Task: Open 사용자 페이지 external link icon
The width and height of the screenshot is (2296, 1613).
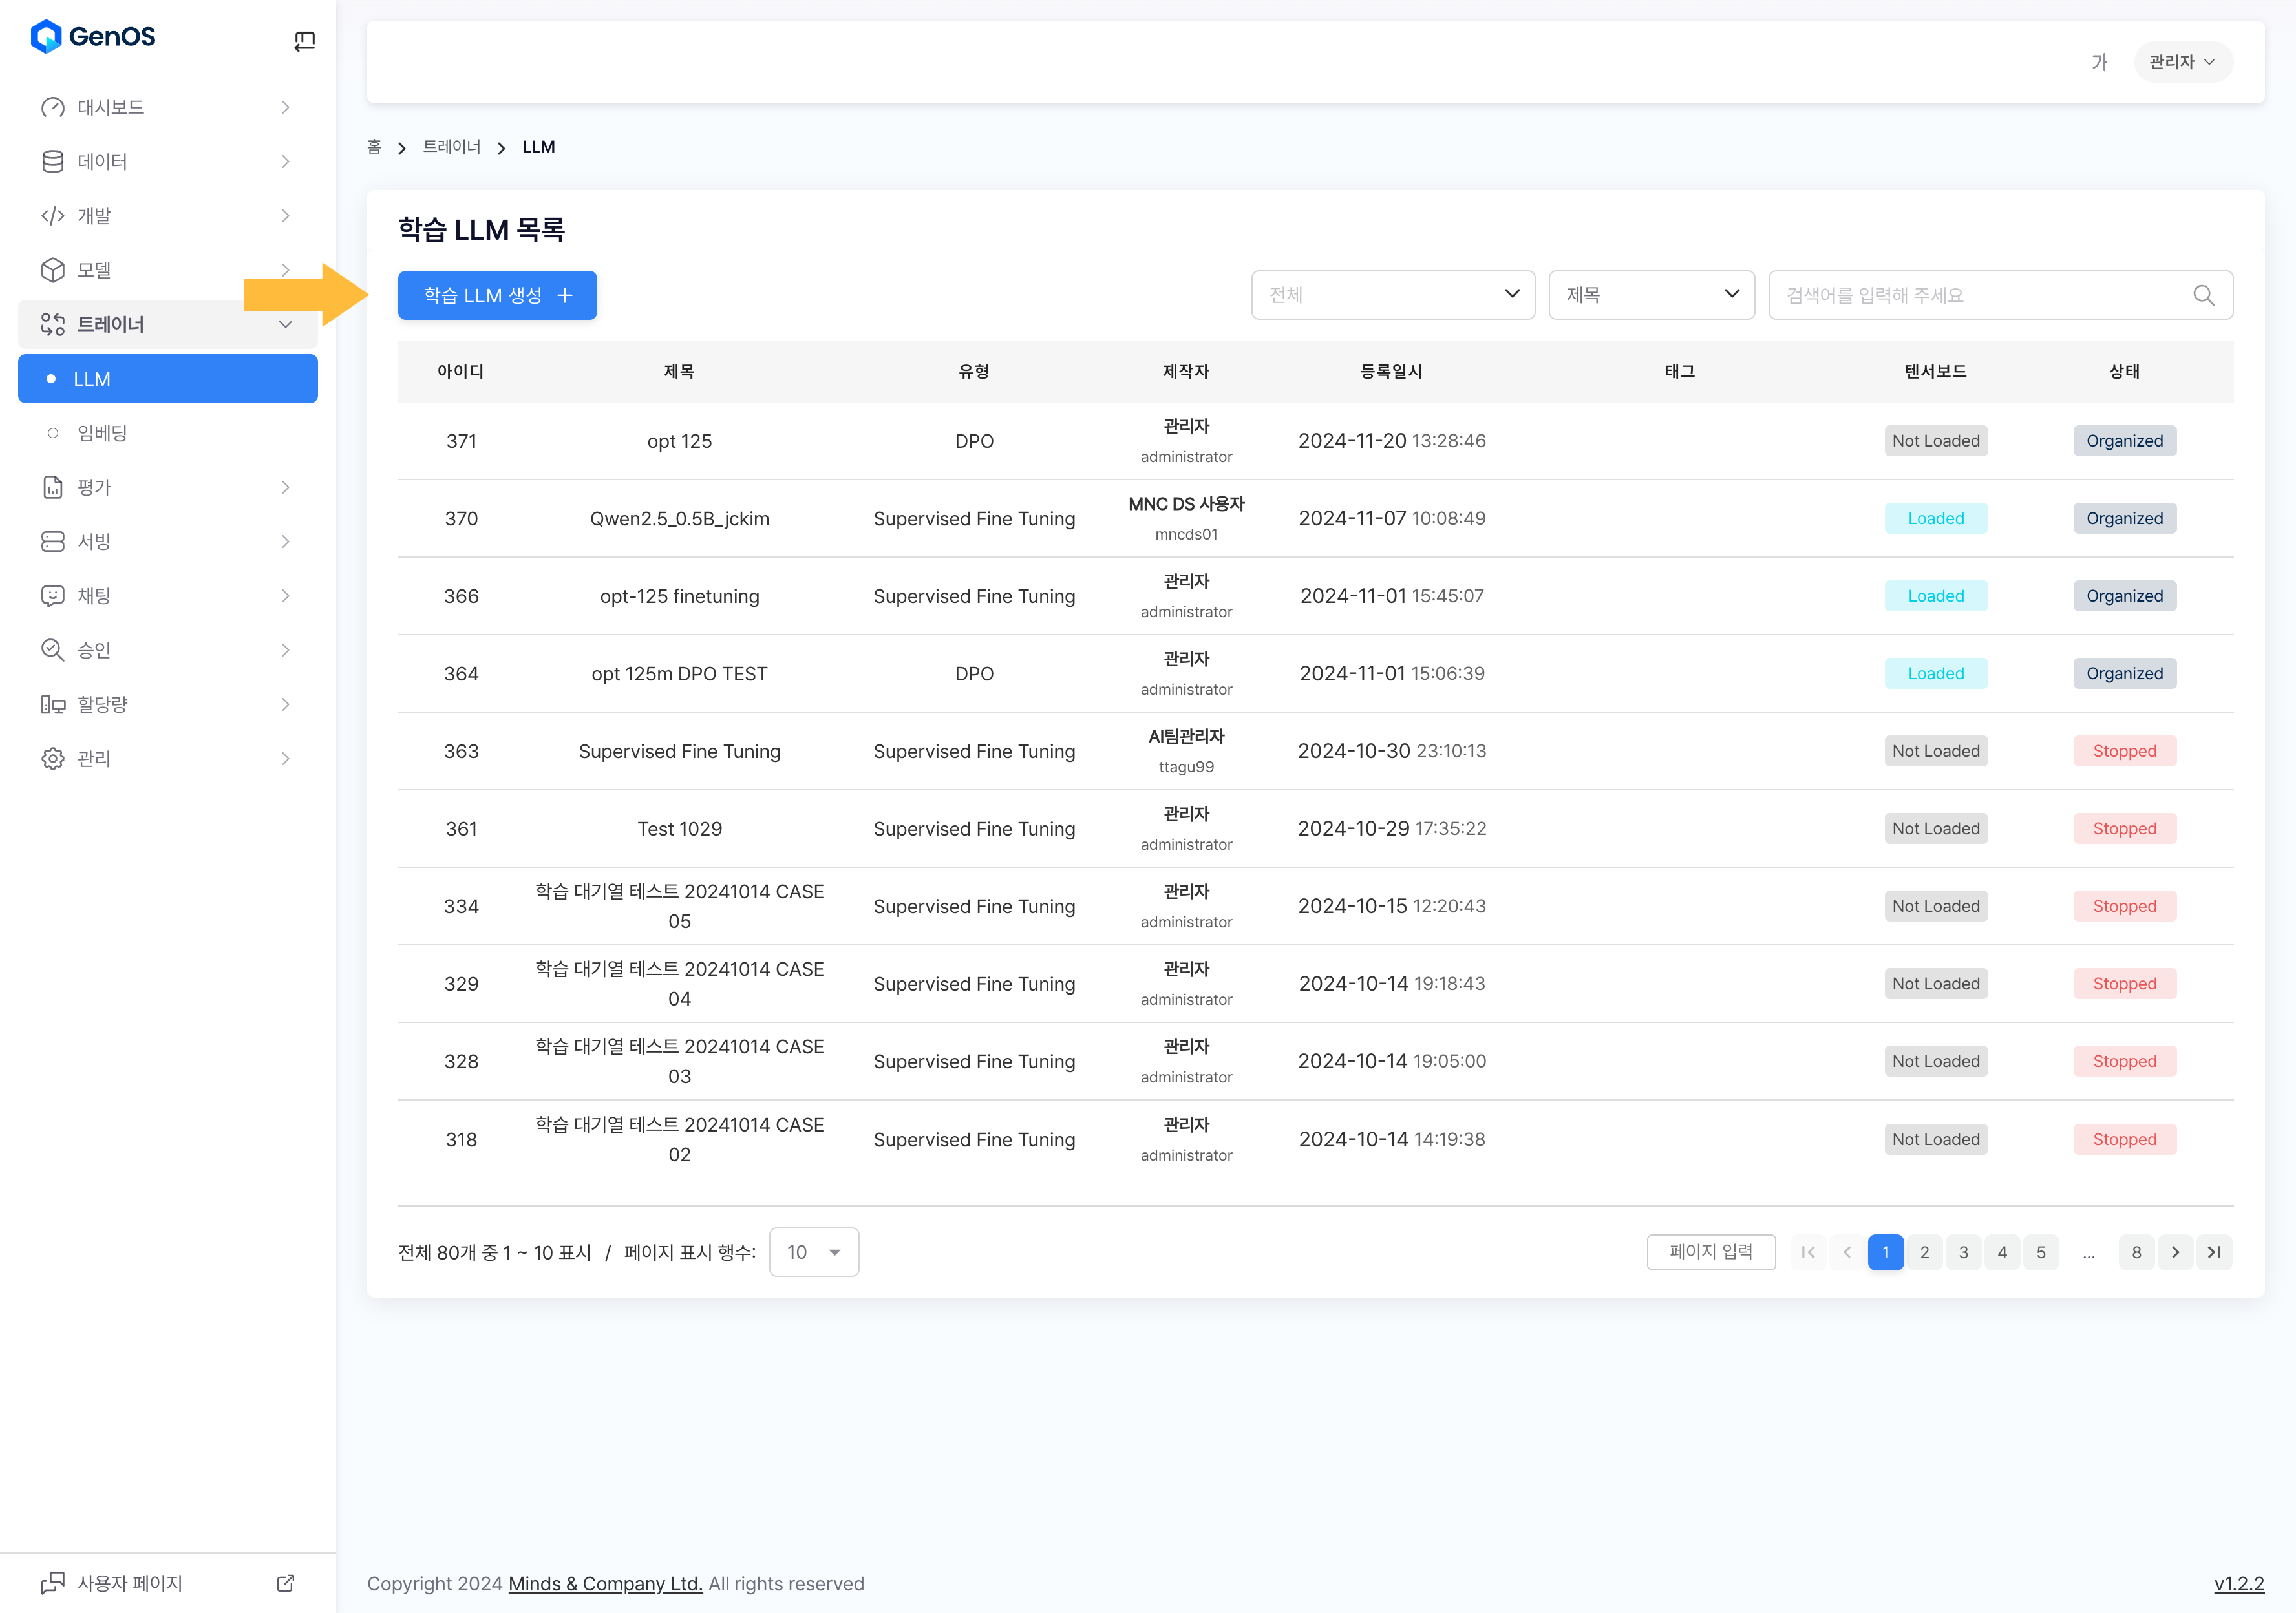Action: (x=285, y=1583)
